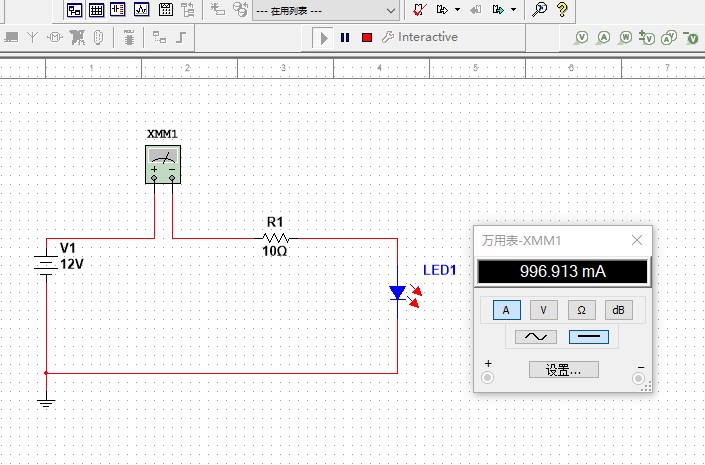Click the LED1 label text

439,270
